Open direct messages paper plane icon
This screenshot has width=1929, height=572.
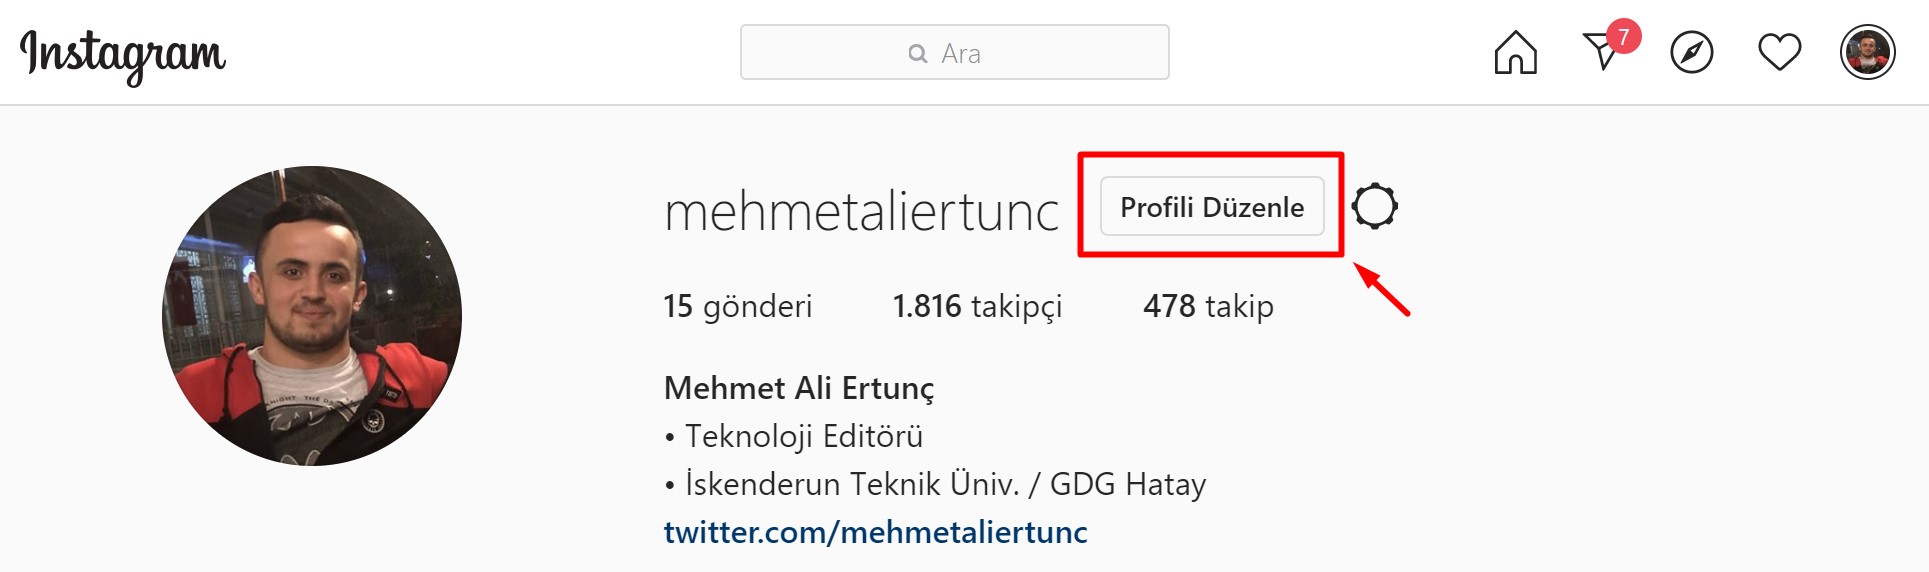(x=1602, y=53)
